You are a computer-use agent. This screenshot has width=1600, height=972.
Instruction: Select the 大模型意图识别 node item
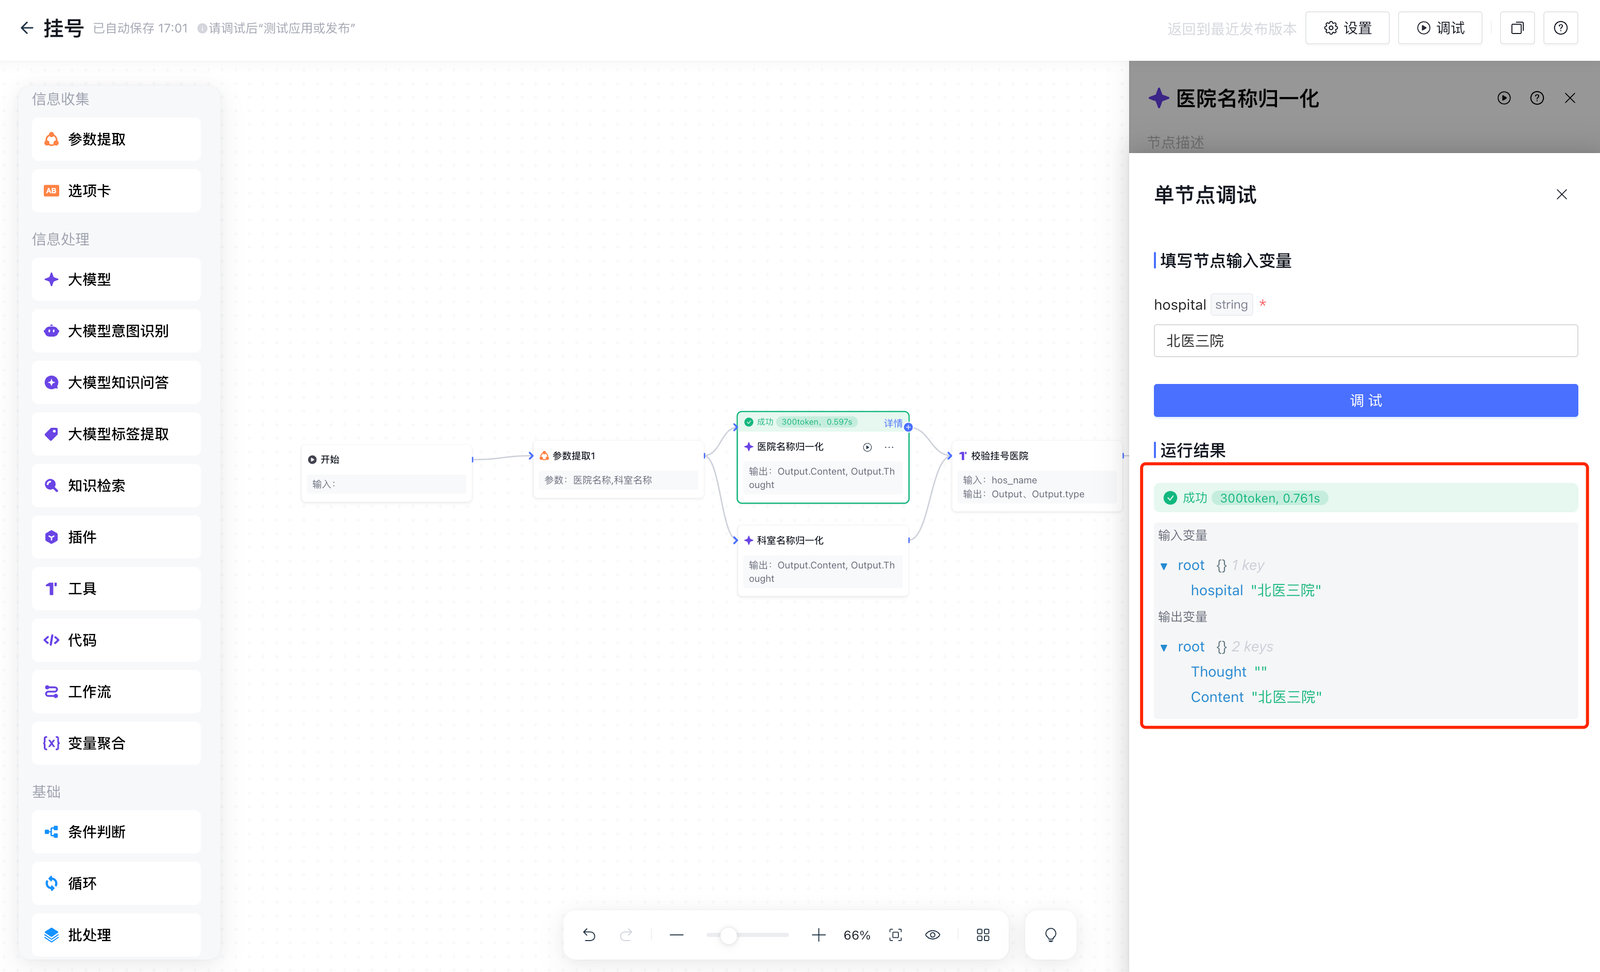(116, 331)
